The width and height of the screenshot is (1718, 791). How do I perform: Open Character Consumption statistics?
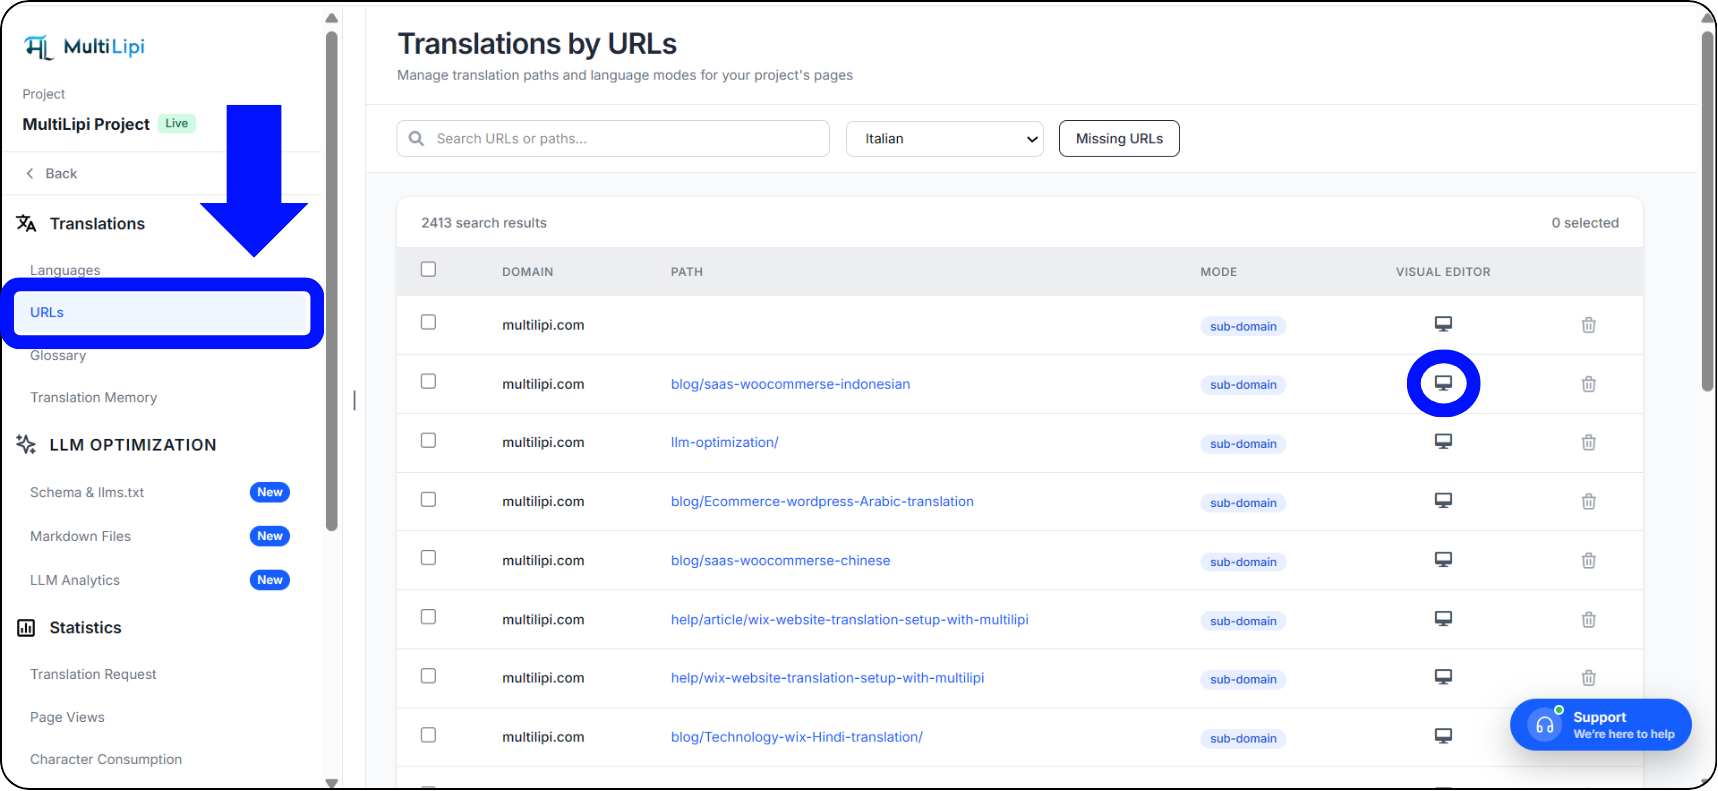106,760
